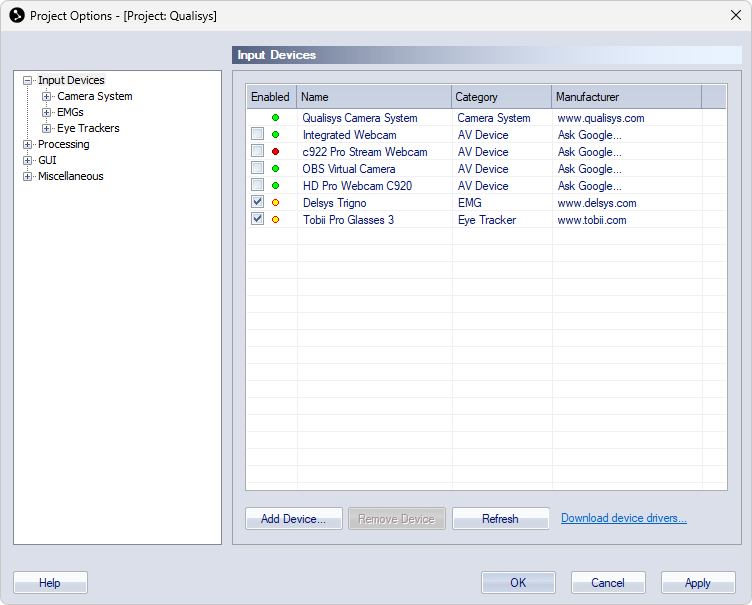Click the Qualisys logo icon in title bar
The height and width of the screenshot is (605, 752).
click(x=16, y=15)
